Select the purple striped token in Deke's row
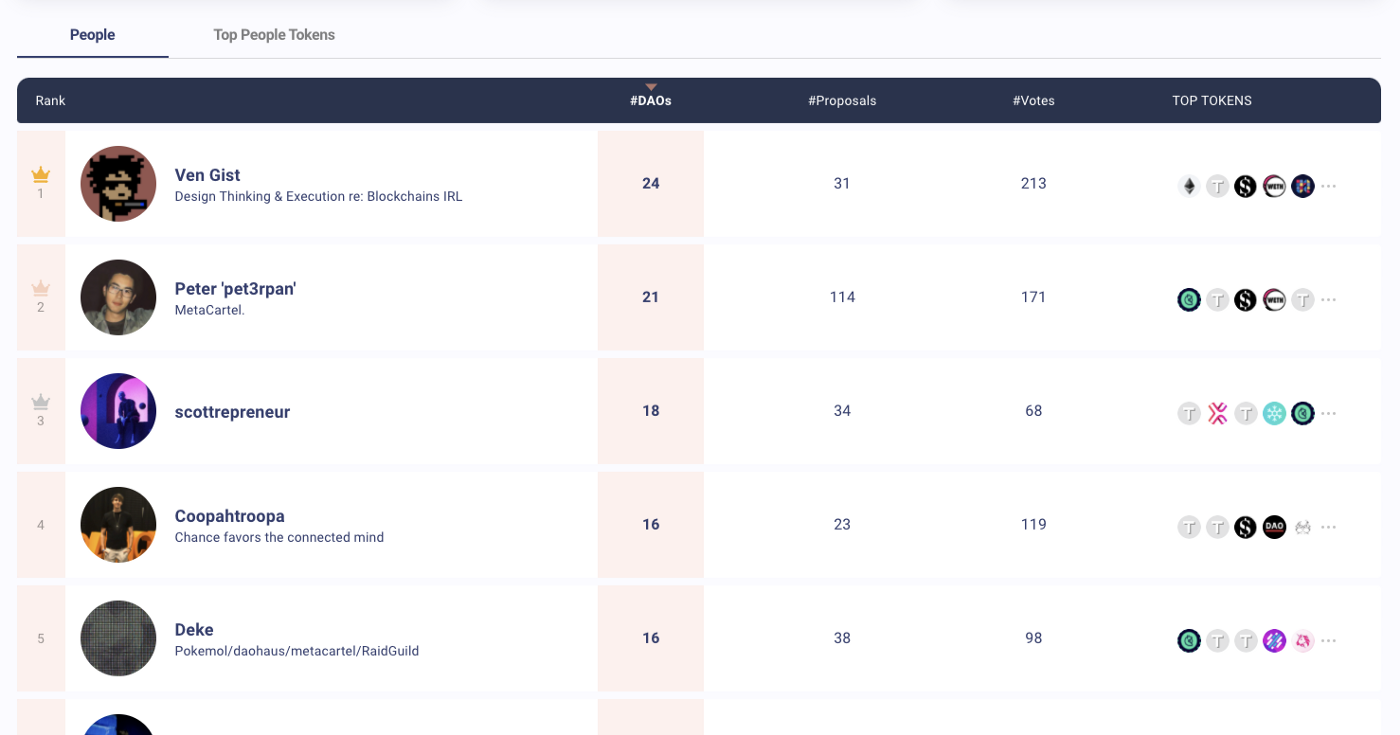Screen dimensions: 1400x735 [1274, 641]
